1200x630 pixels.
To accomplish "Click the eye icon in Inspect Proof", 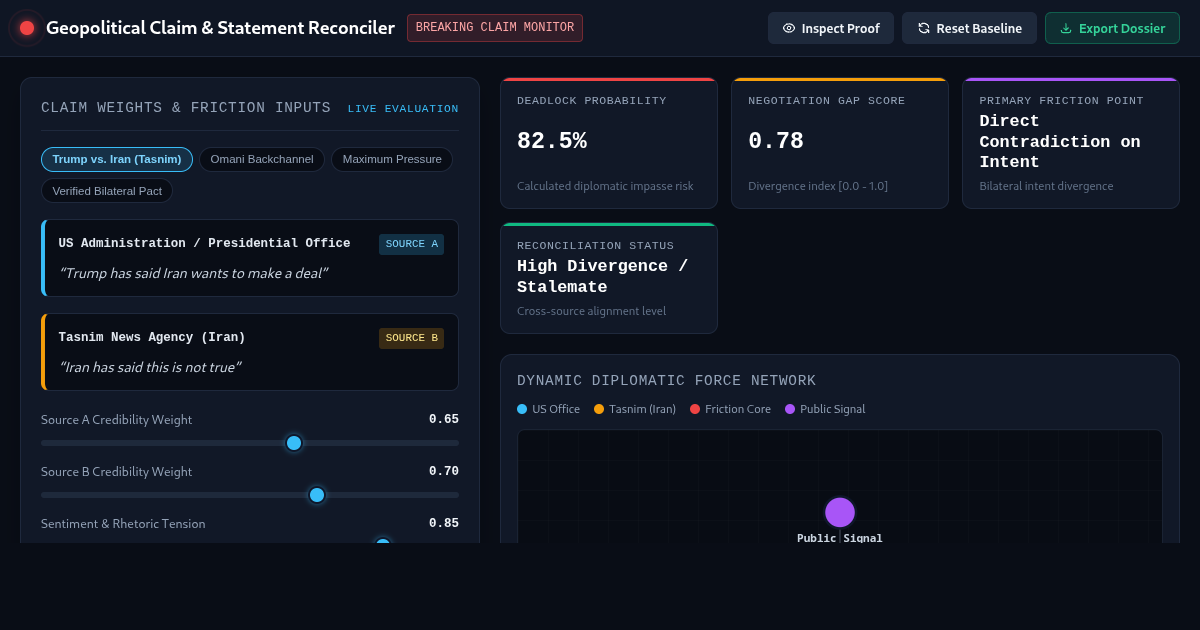I will [x=789, y=28].
